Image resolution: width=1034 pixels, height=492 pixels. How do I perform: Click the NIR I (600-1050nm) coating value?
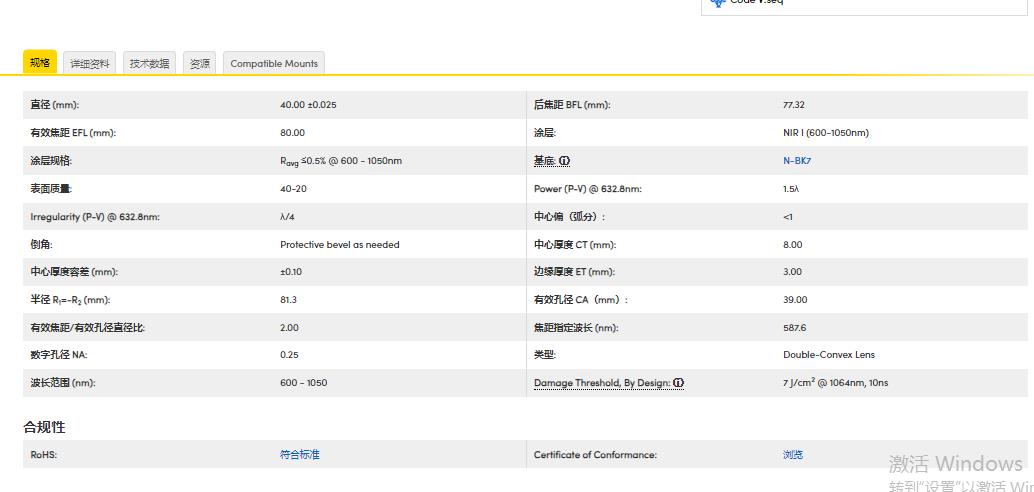(x=825, y=133)
